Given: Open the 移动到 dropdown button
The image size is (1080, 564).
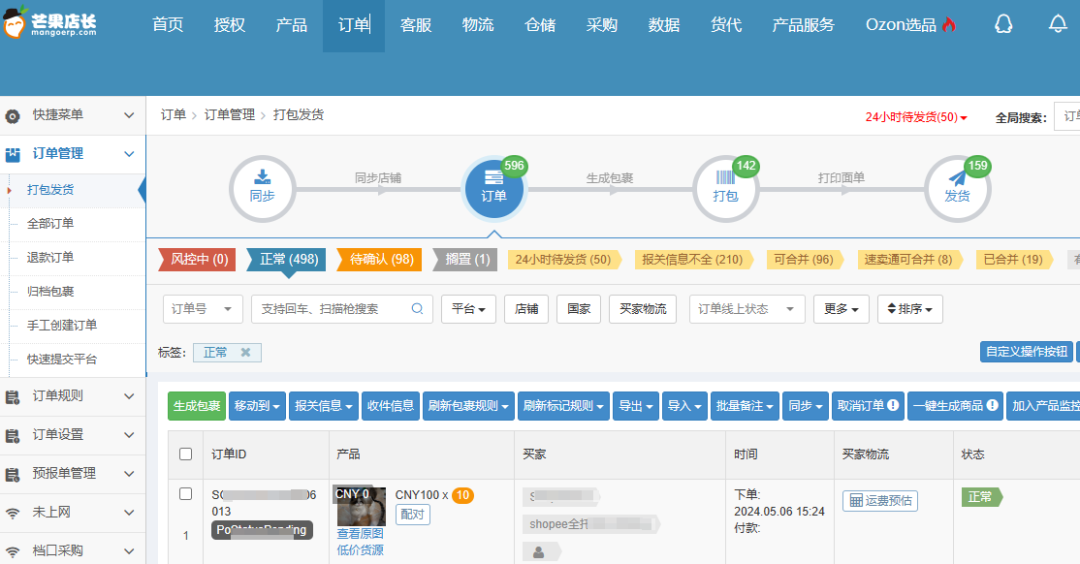Looking at the screenshot, I should click(x=257, y=406).
